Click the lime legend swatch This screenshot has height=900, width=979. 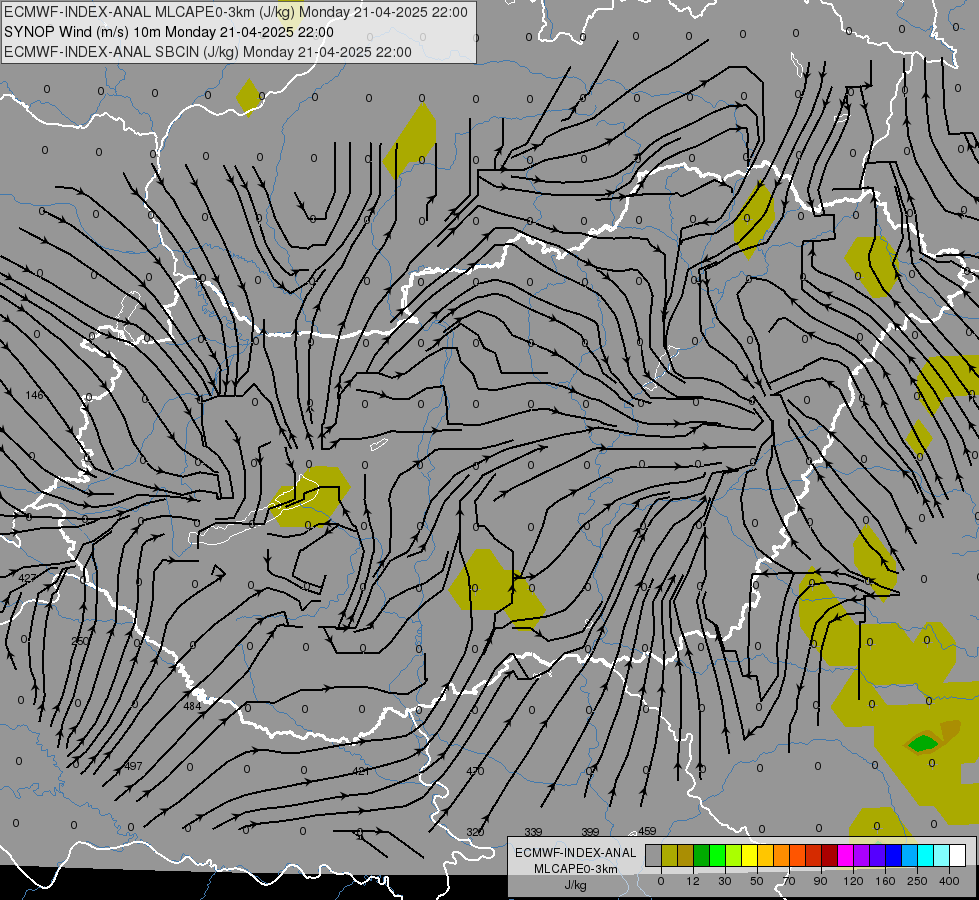[734, 855]
